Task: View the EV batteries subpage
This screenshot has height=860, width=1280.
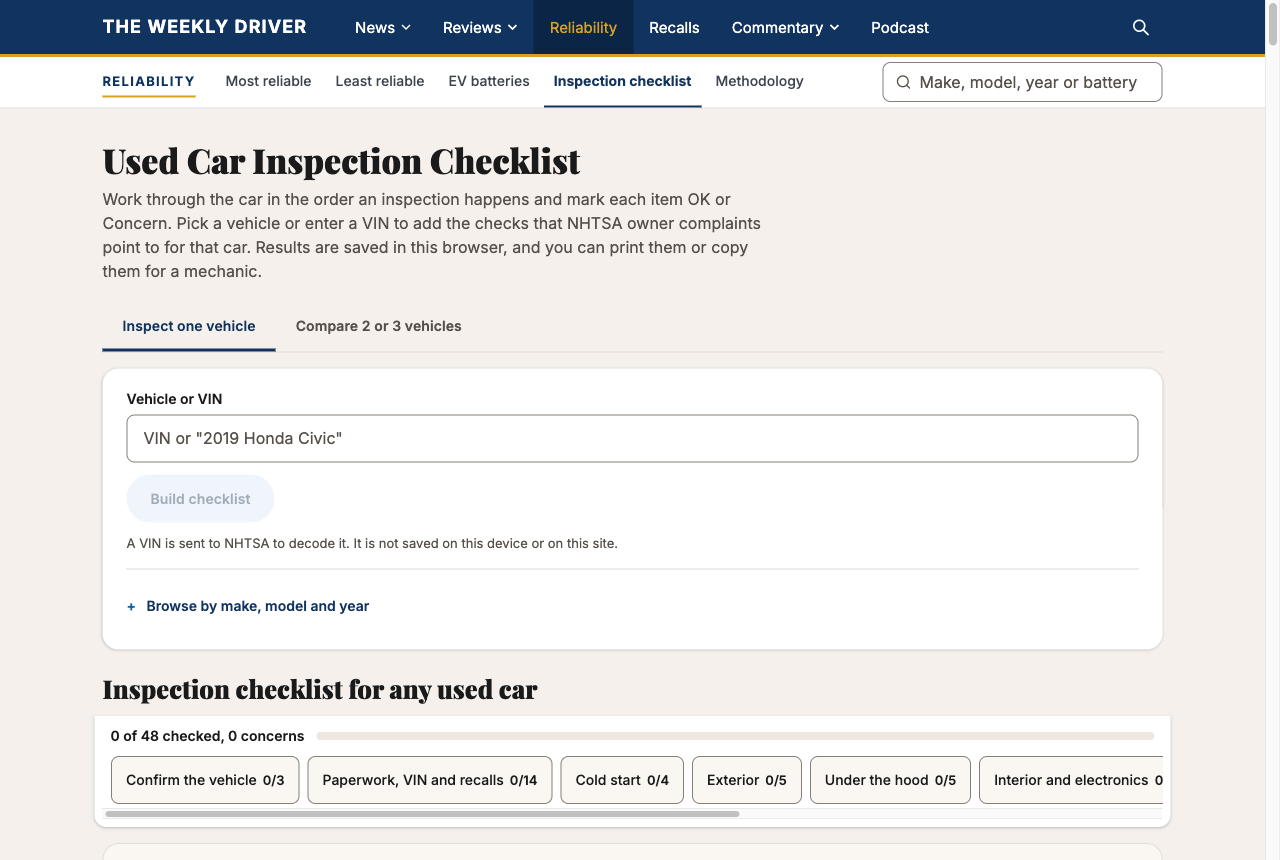Action: tap(489, 81)
